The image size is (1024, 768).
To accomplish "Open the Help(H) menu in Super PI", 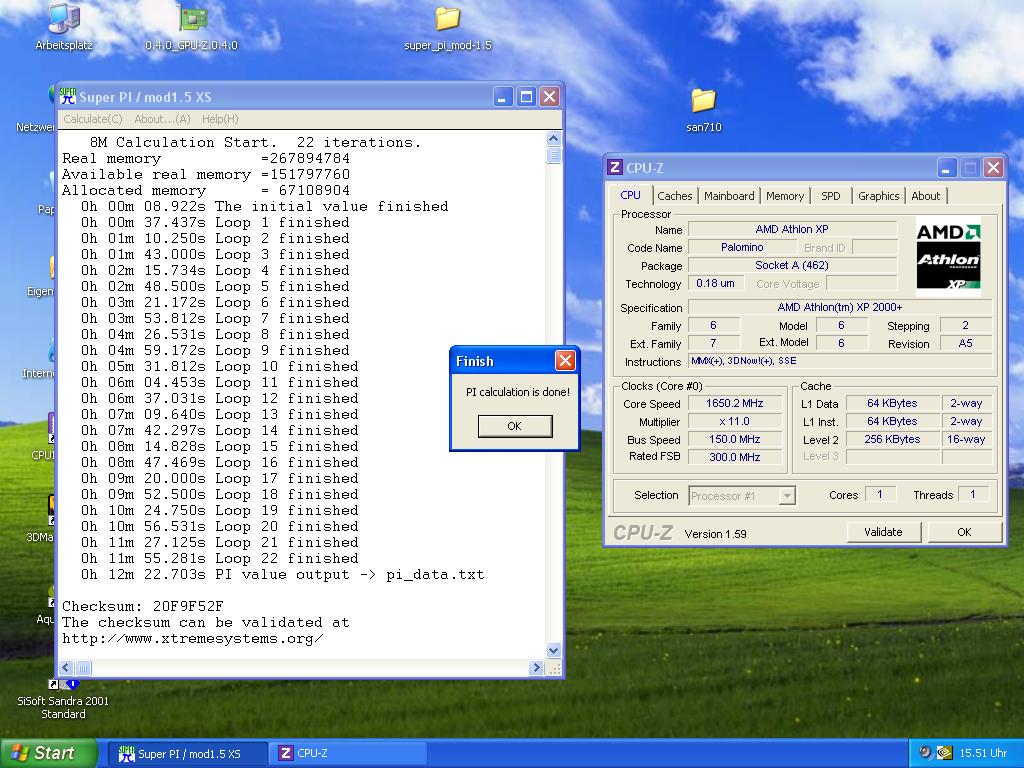I will coord(220,119).
